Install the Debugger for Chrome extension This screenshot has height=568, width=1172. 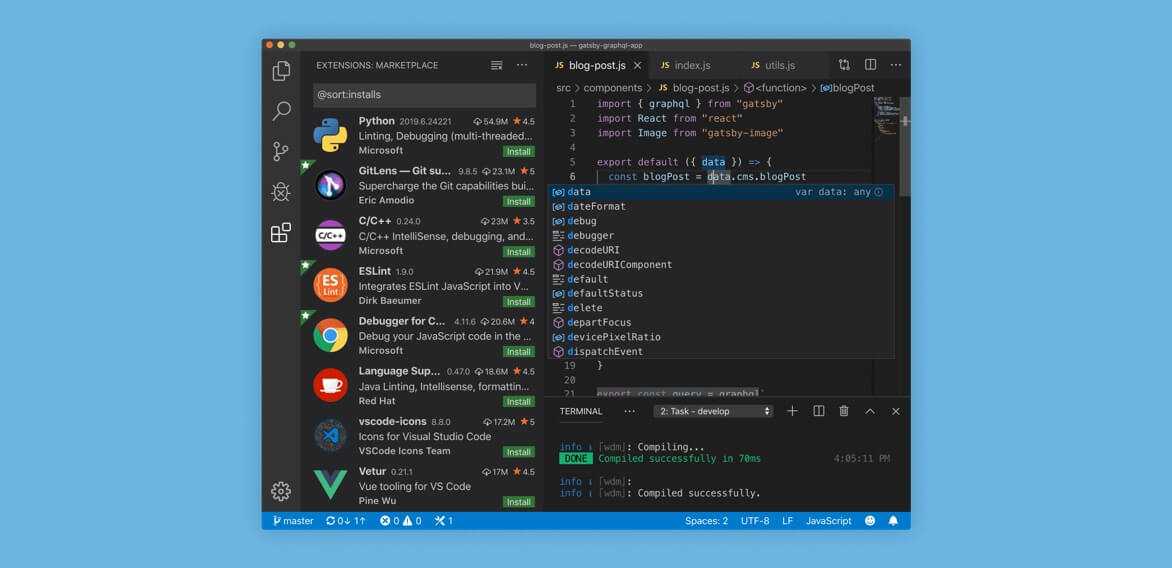tap(519, 352)
